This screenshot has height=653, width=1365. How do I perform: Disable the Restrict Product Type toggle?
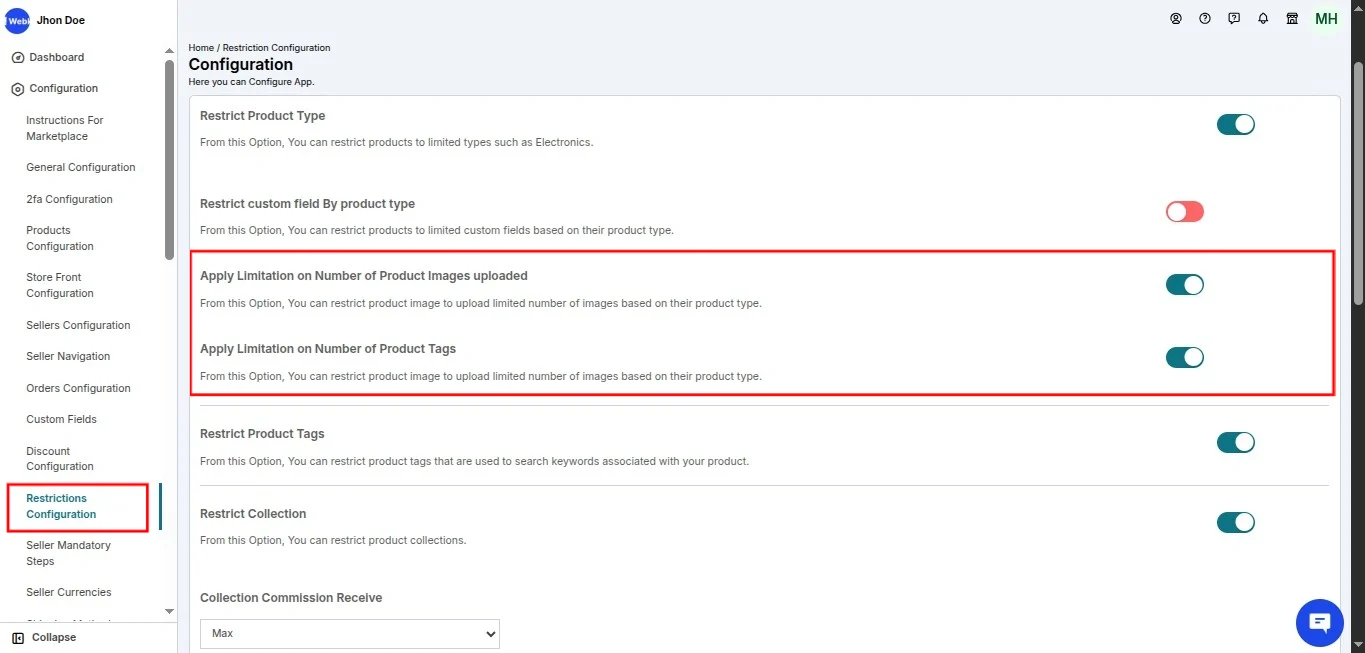1235,125
